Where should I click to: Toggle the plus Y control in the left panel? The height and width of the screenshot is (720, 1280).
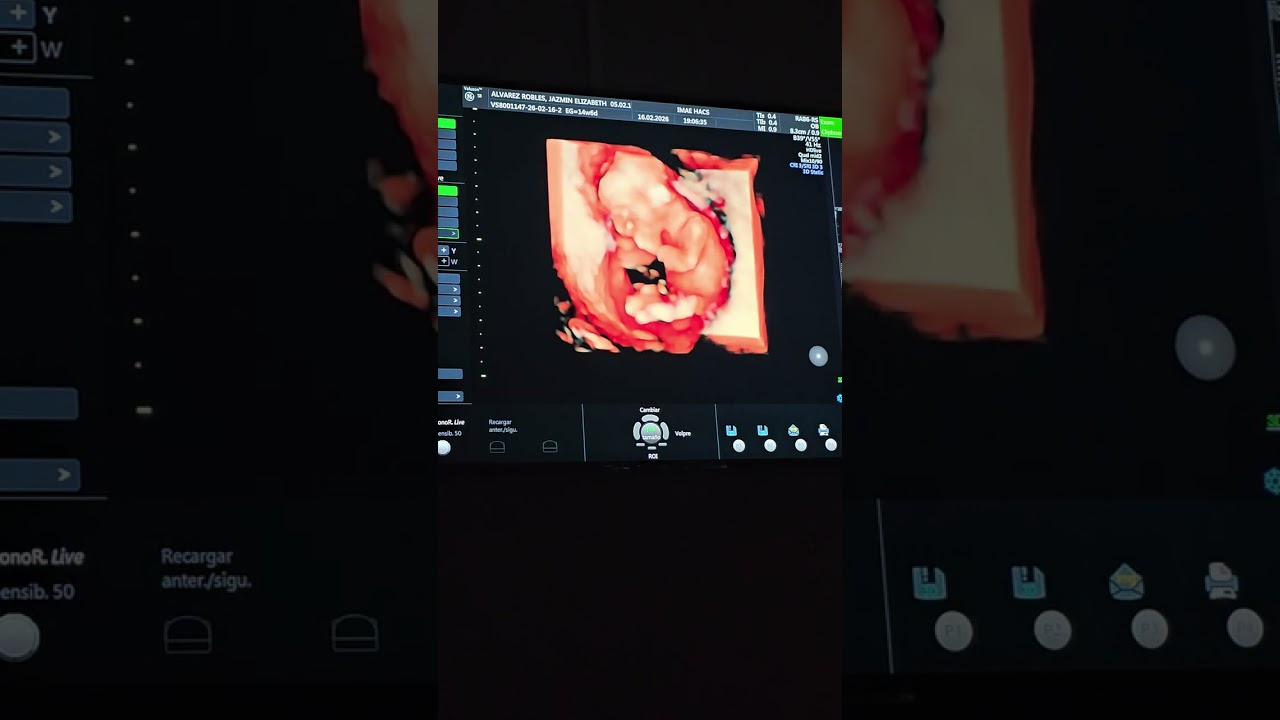(x=444, y=251)
